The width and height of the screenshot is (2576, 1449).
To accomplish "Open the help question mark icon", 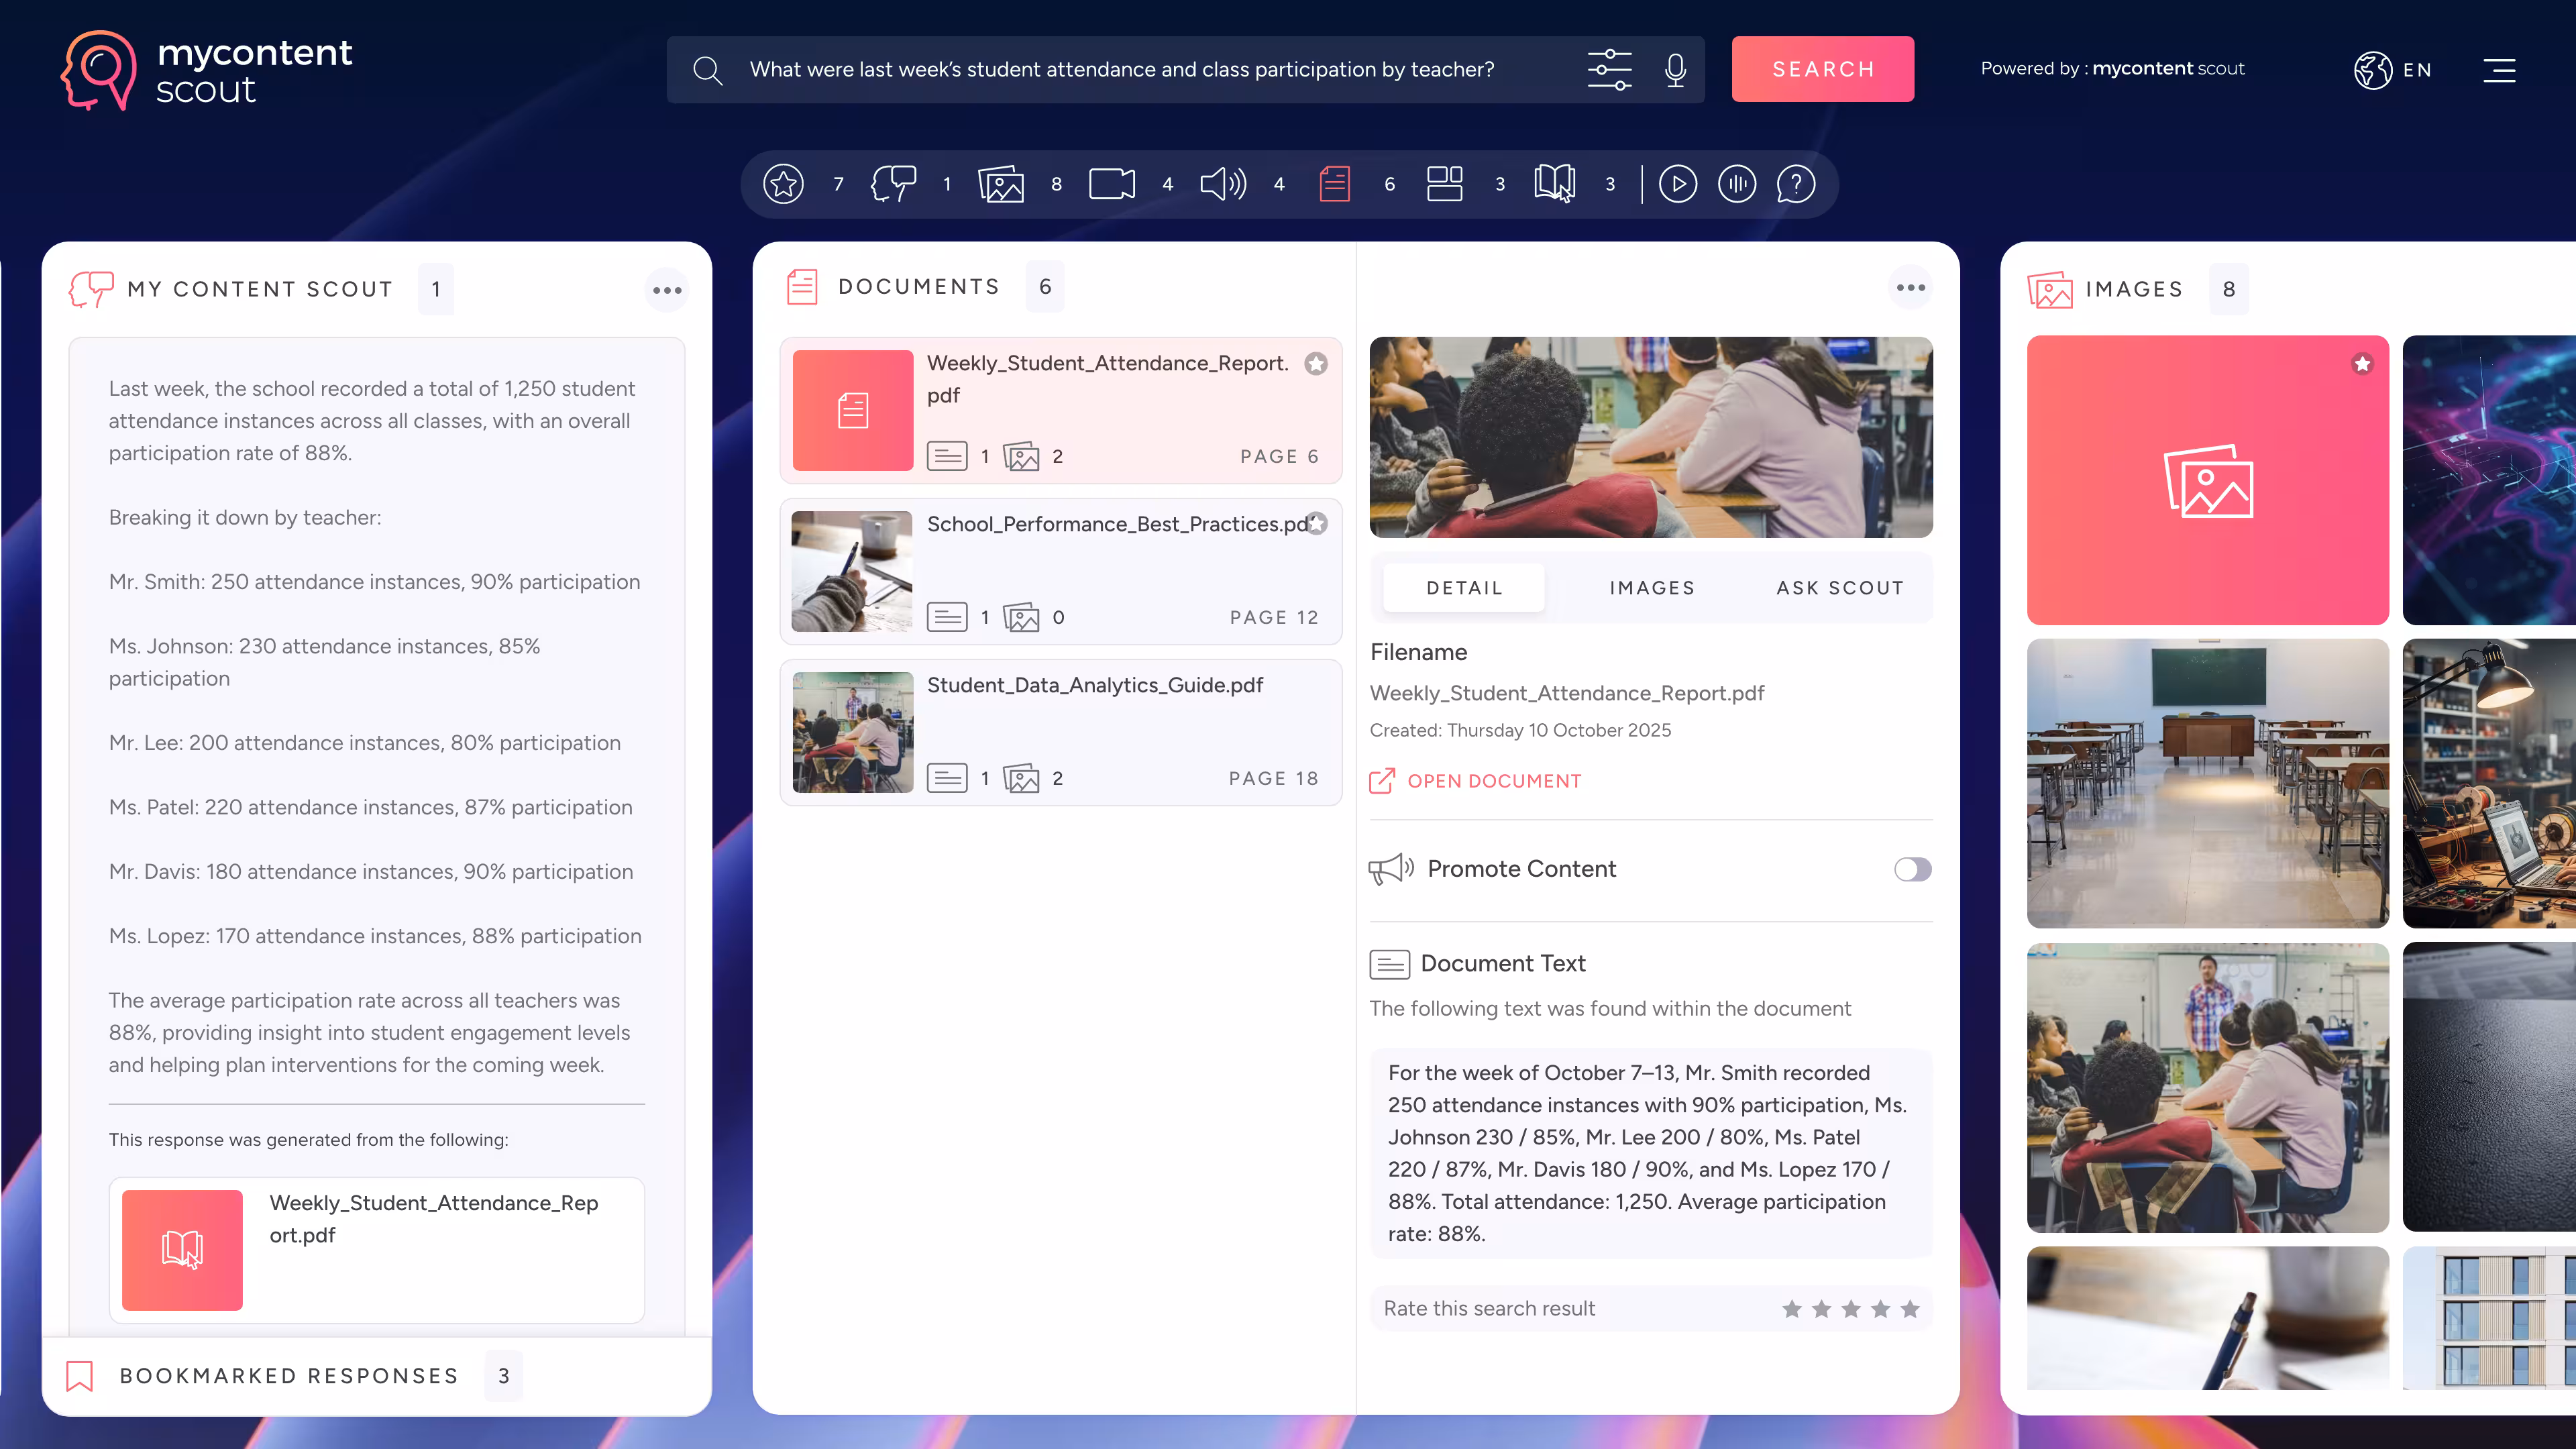I will 1795,184.
